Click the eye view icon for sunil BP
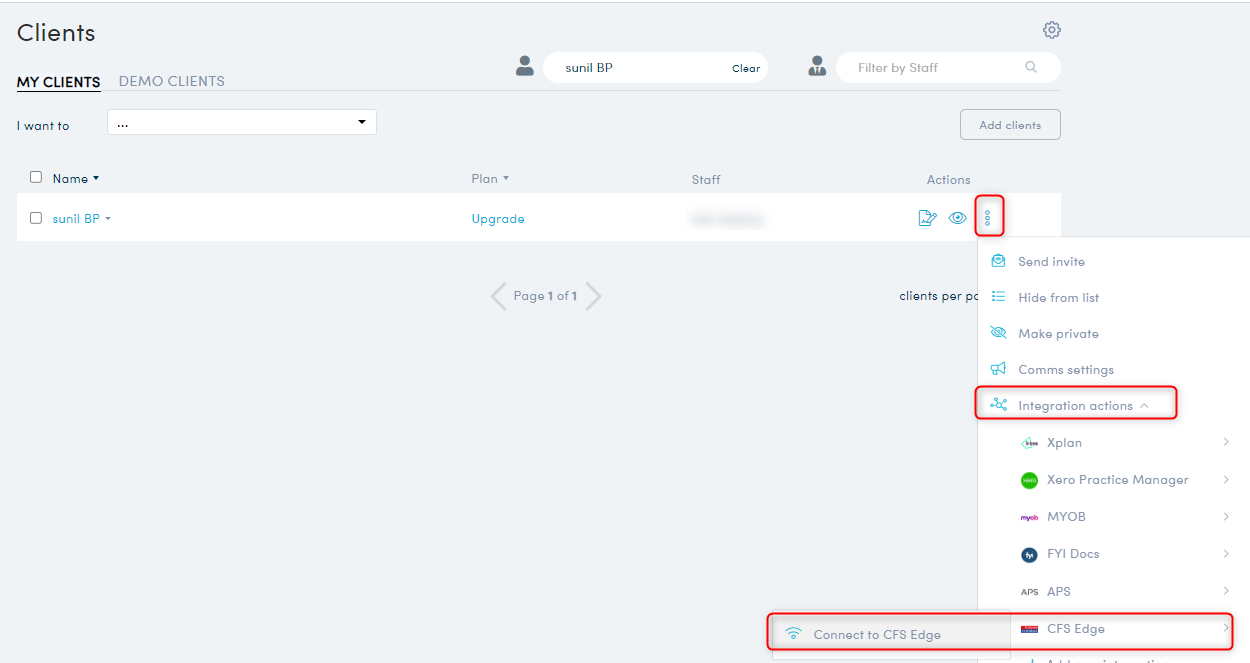 click(x=957, y=218)
